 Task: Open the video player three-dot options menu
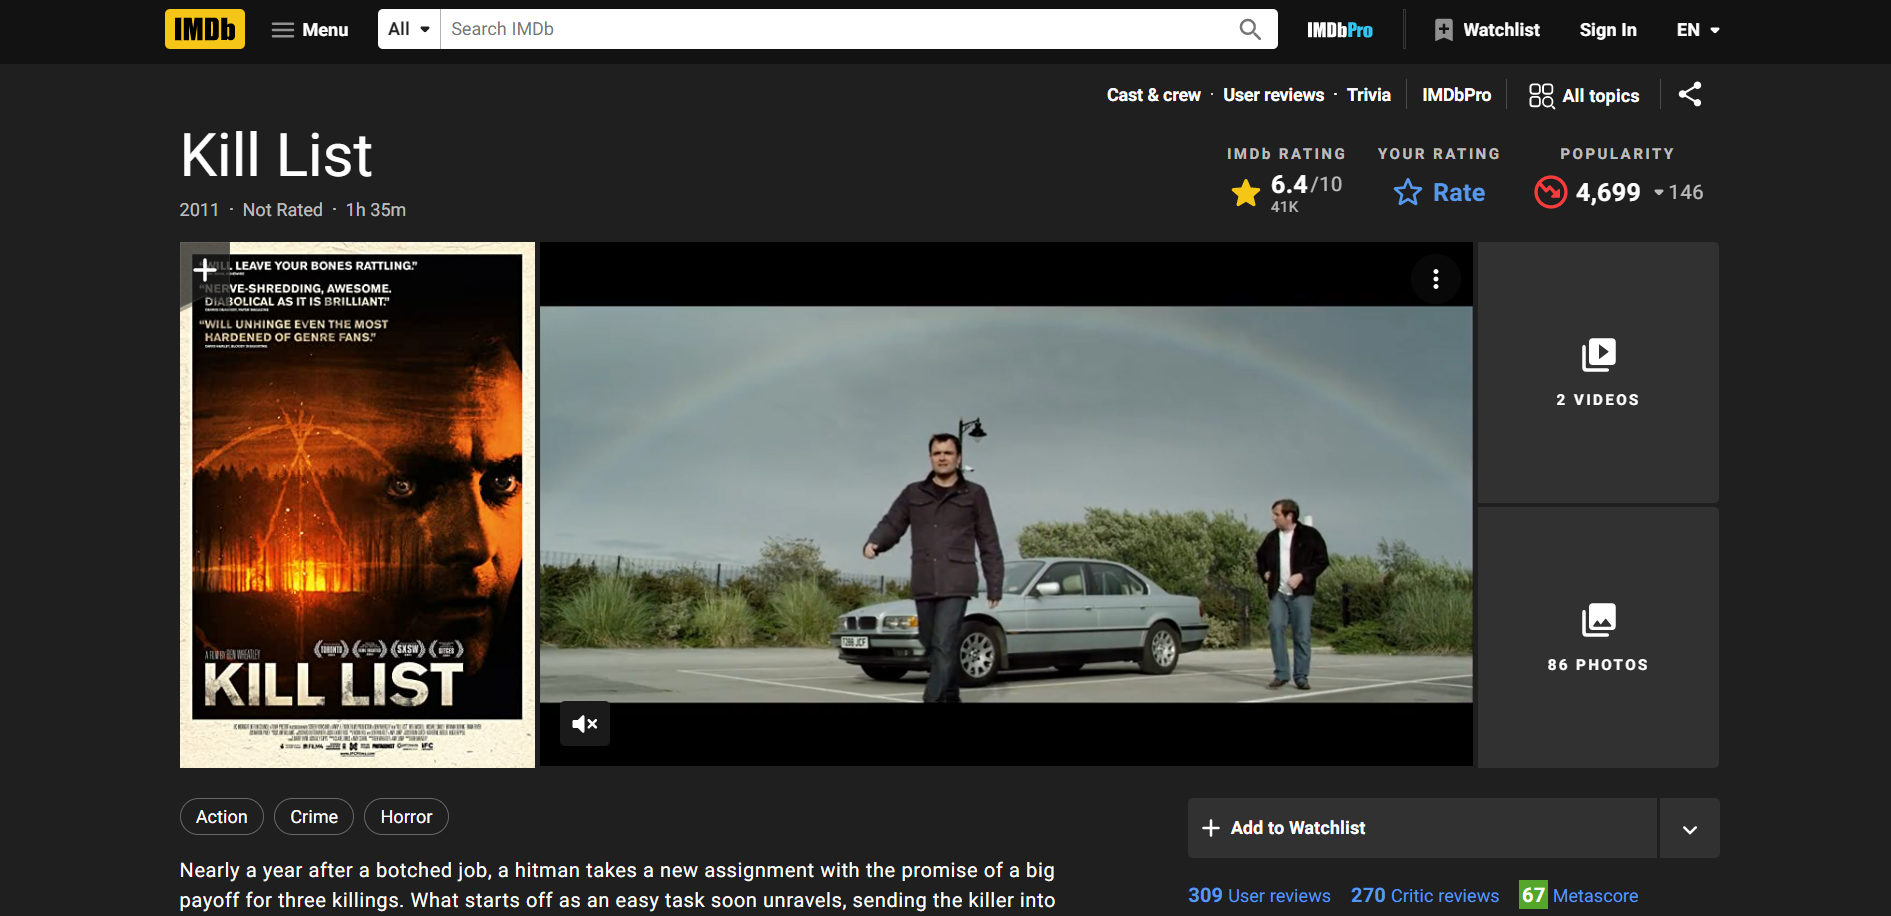click(x=1436, y=279)
